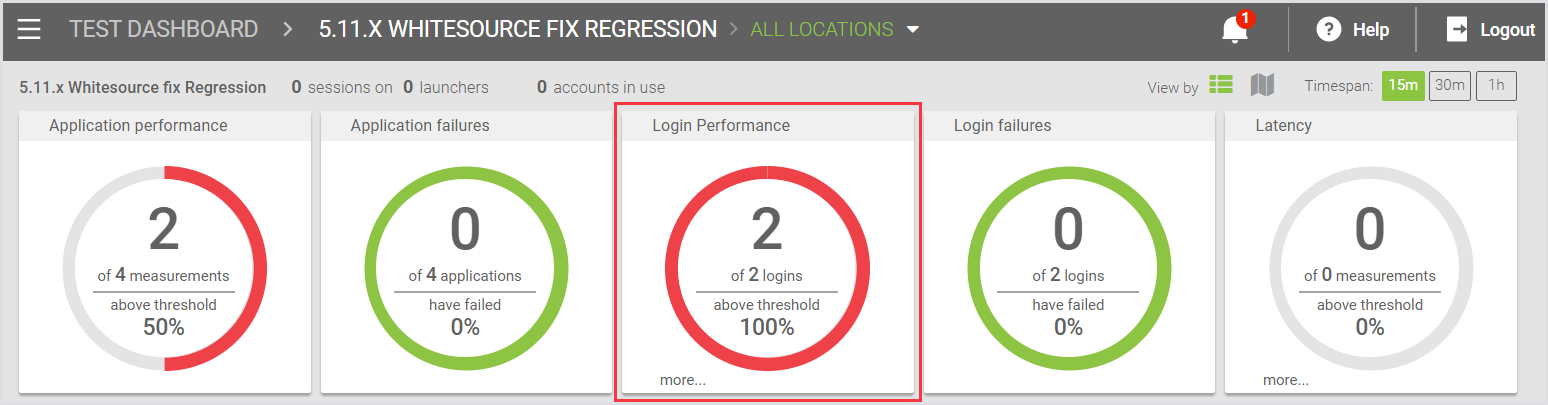Click the Help question mark icon

click(x=1328, y=30)
